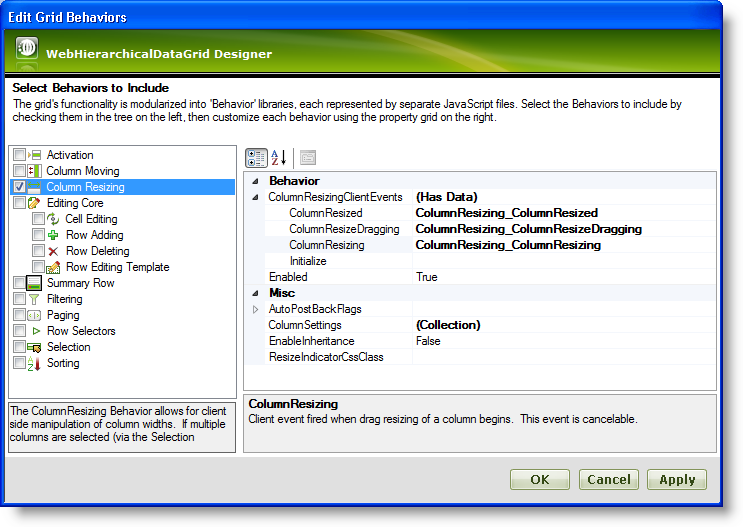The image size is (743, 527).
Task: Collapse the ColumnResizingClientEvents node
Action: tap(255, 197)
